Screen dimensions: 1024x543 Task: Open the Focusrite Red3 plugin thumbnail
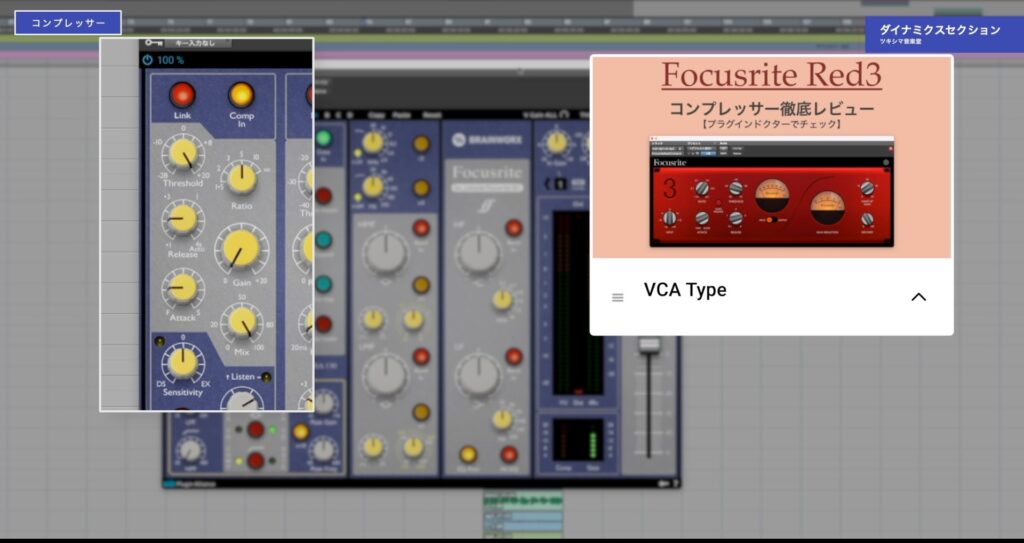(x=771, y=191)
